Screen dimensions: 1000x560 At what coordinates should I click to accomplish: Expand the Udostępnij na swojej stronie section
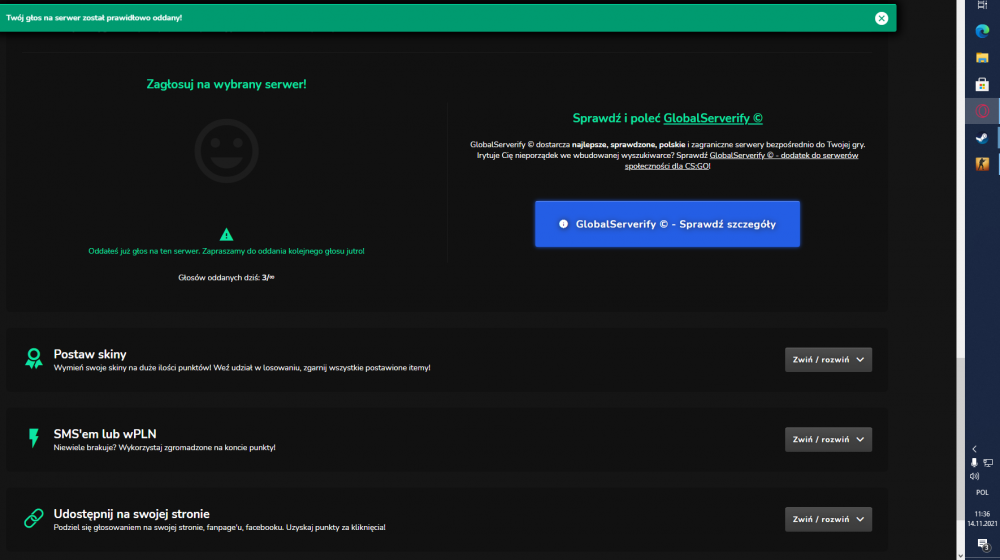828,519
